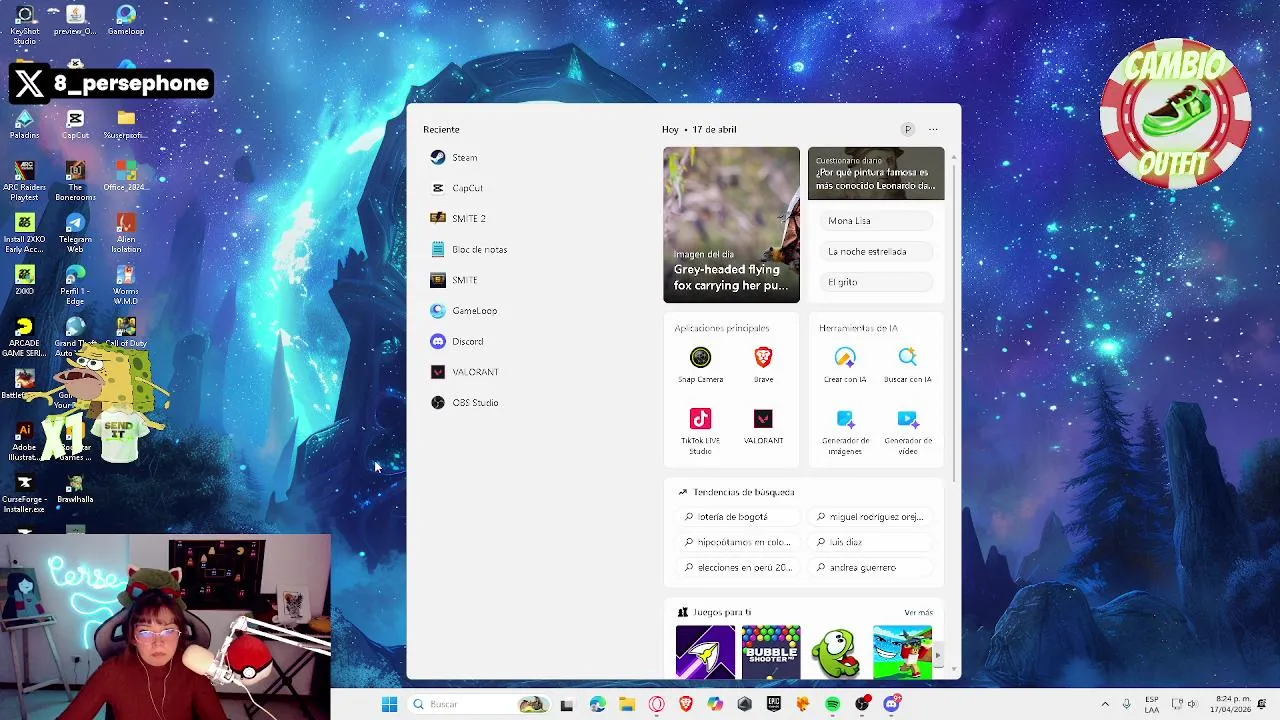Image resolution: width=1280 pixels, height=720 pixels.
Task: Open Steam from the Reciente list
Action: [454, 157]
